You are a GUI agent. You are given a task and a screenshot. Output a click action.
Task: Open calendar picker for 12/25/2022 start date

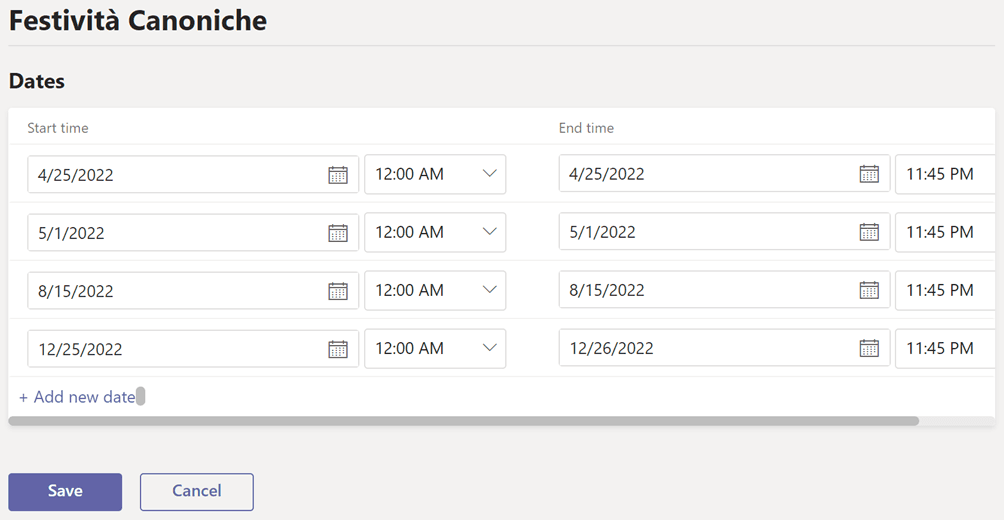337,349
